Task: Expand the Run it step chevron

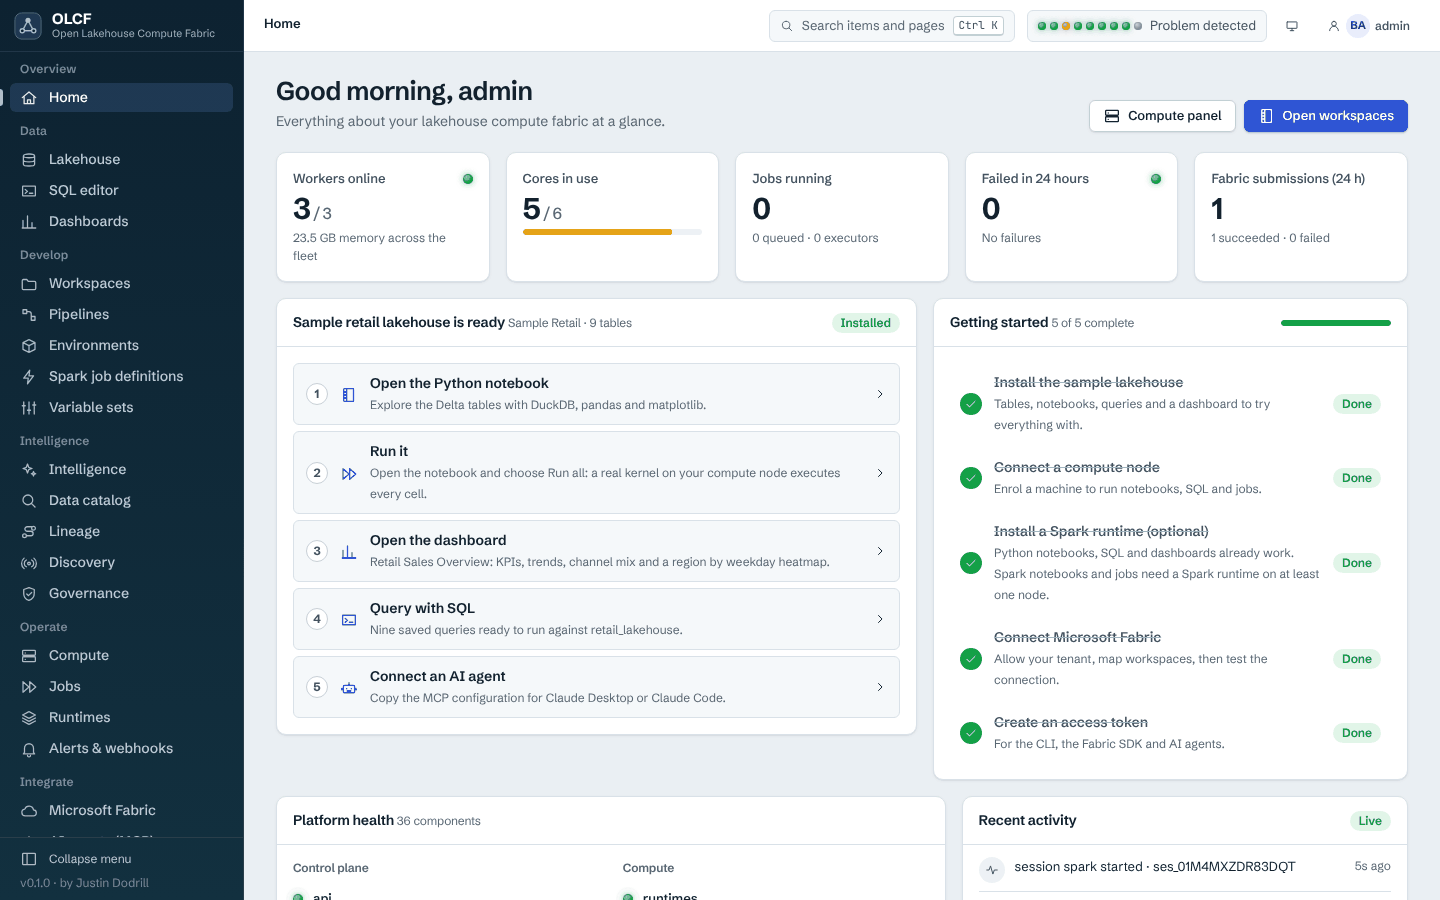Action: tap(880, 473)
